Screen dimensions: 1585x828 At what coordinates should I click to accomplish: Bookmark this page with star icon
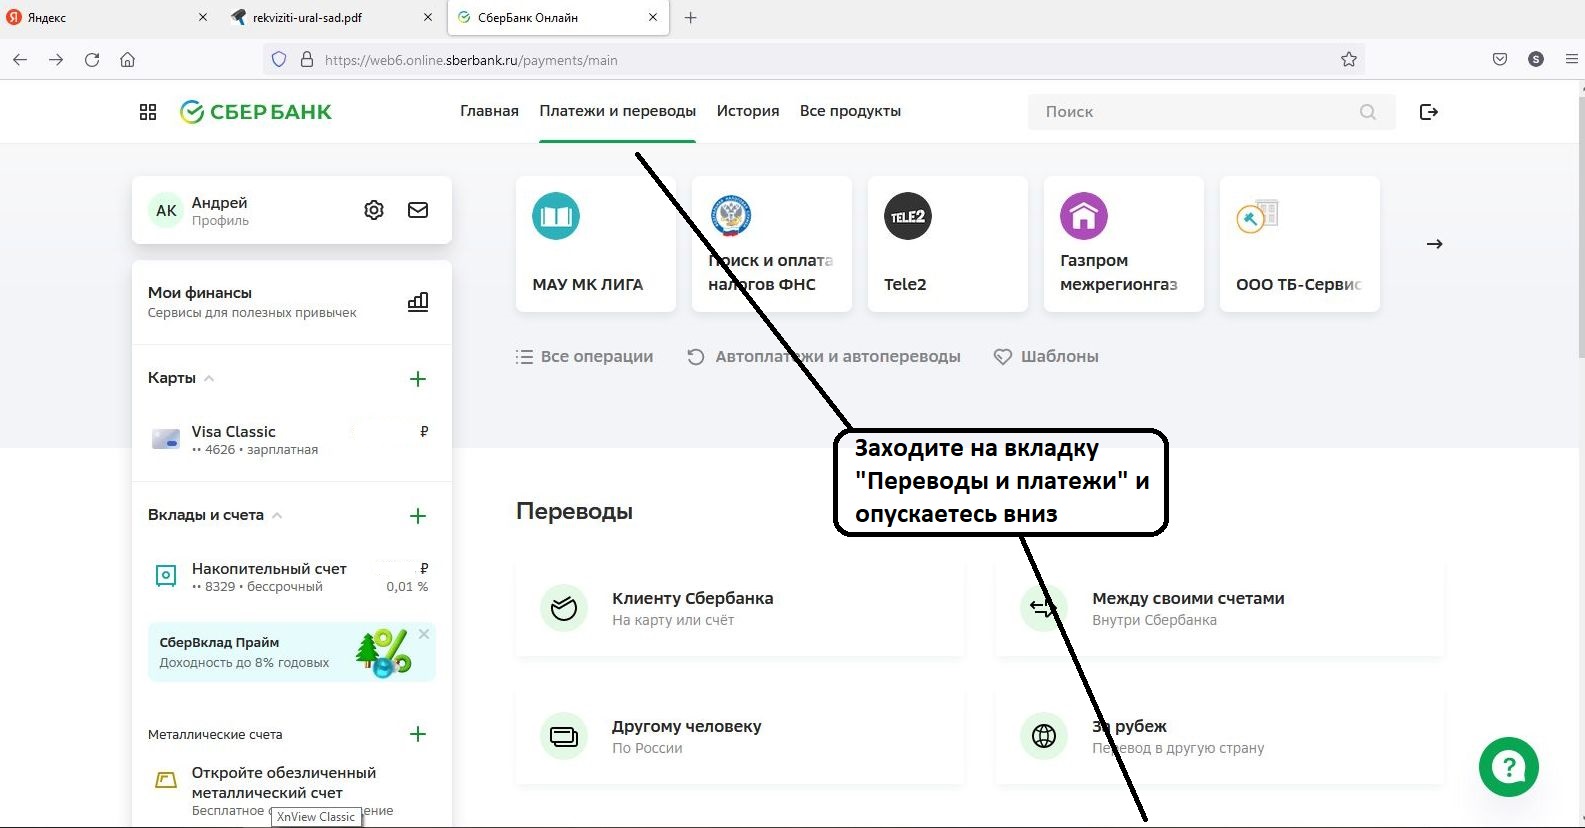1349,60
